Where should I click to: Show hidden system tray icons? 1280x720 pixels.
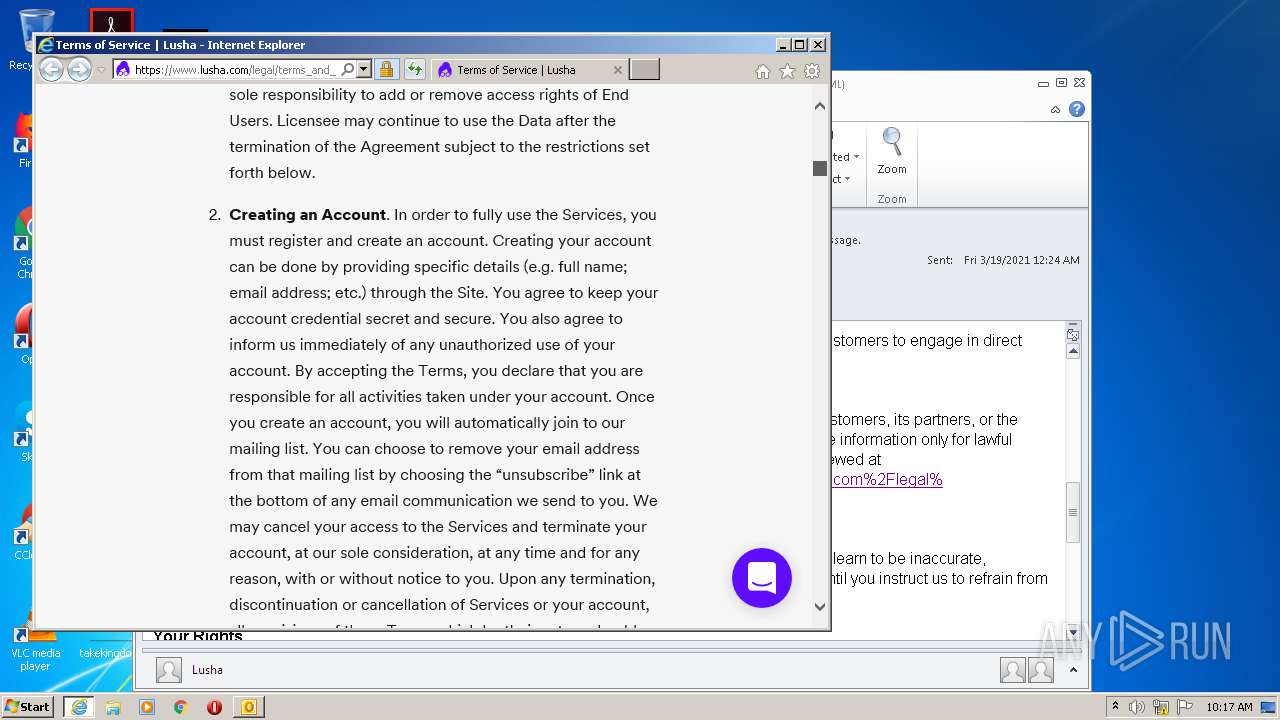pos(1116,707)
